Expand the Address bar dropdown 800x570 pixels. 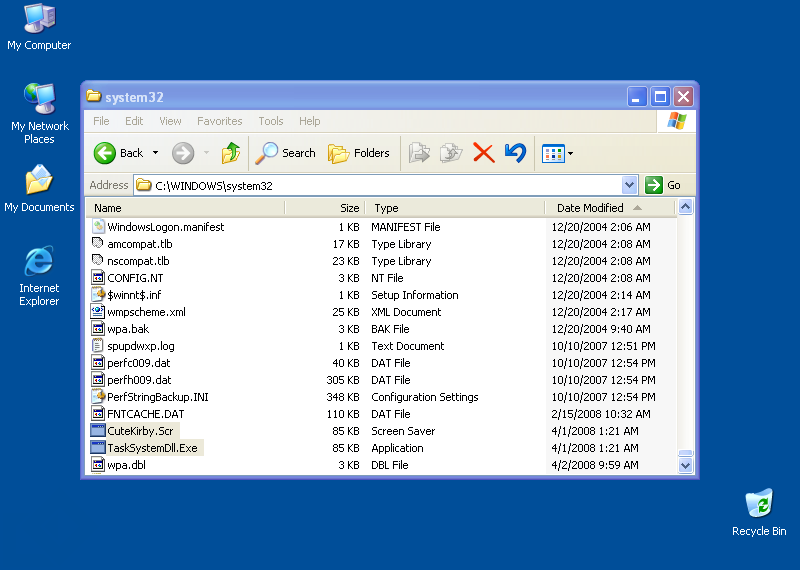click(630, 185)
